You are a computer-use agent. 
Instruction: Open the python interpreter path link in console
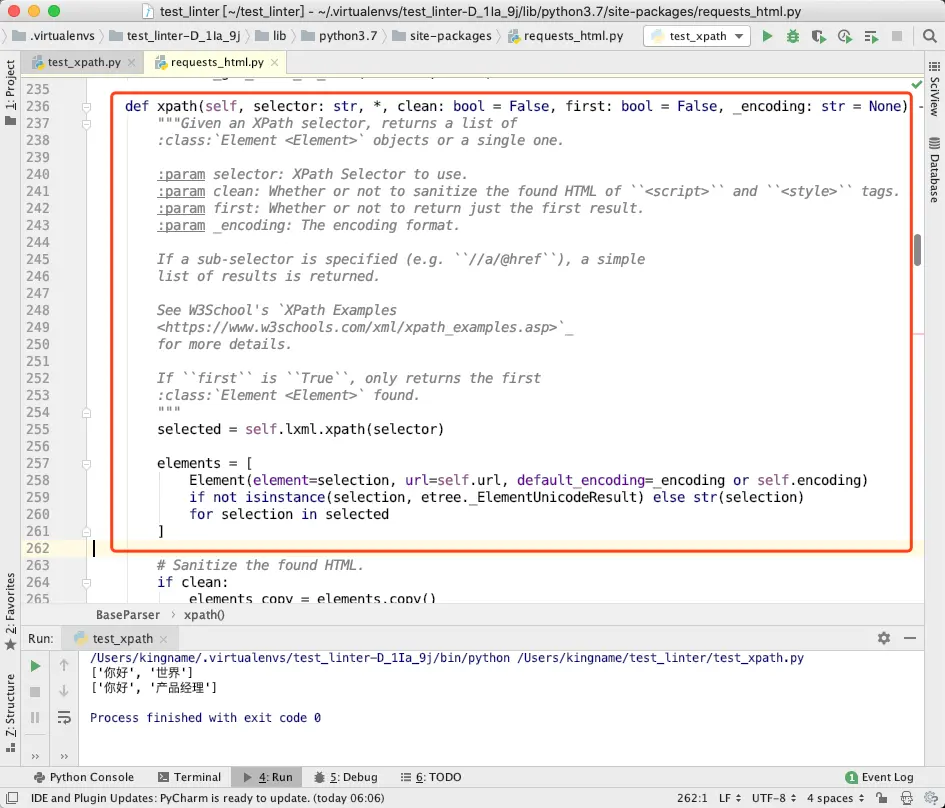[x=300, y=658]
